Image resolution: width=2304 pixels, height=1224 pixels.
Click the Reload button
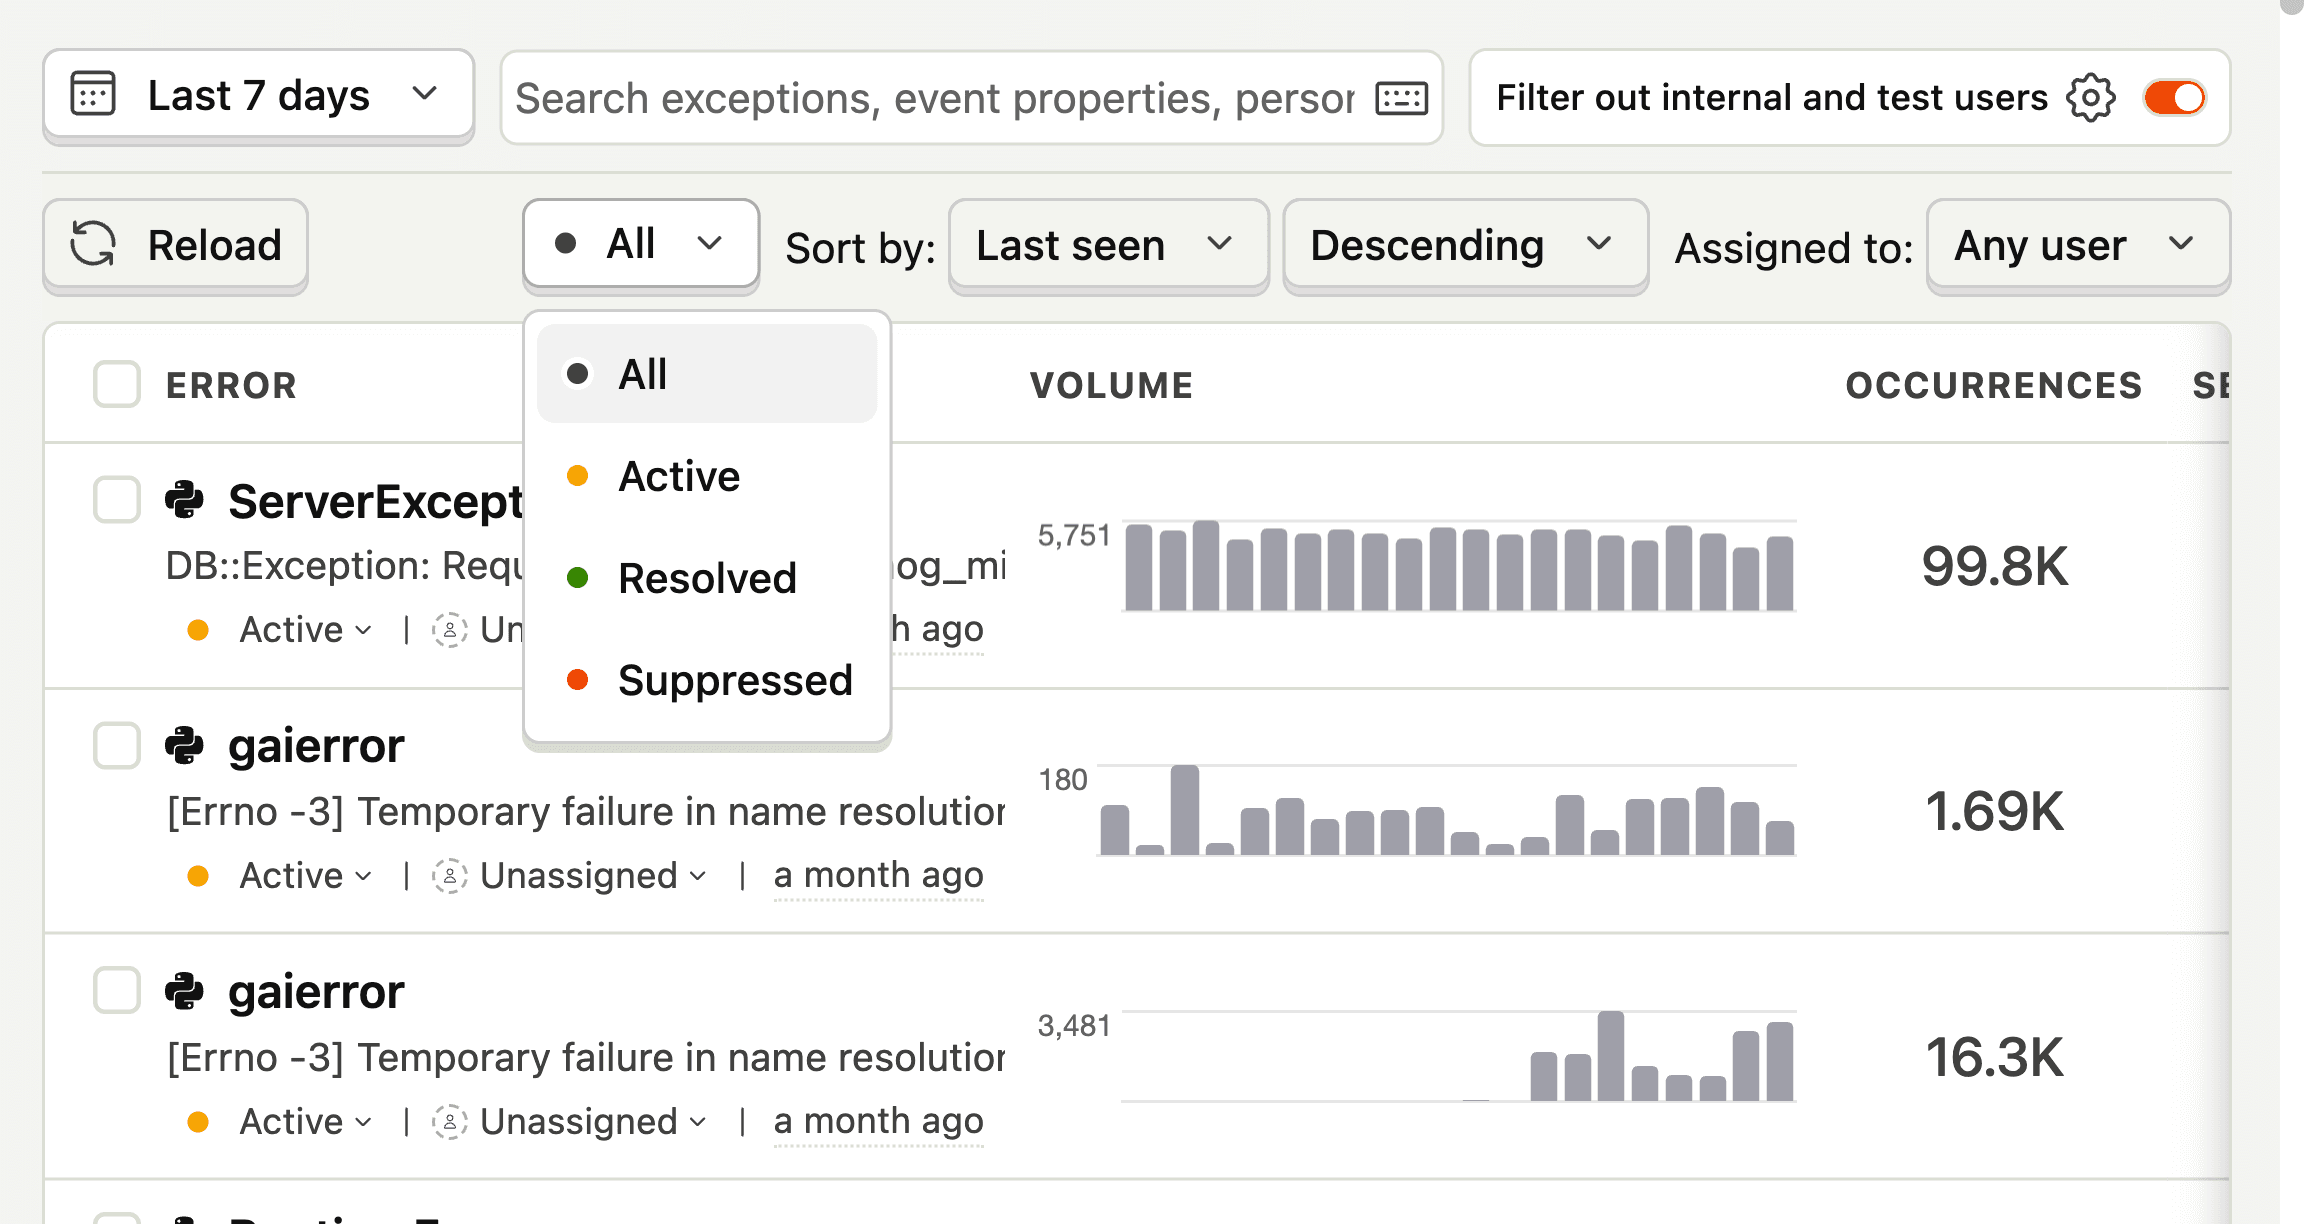[175, 245]
